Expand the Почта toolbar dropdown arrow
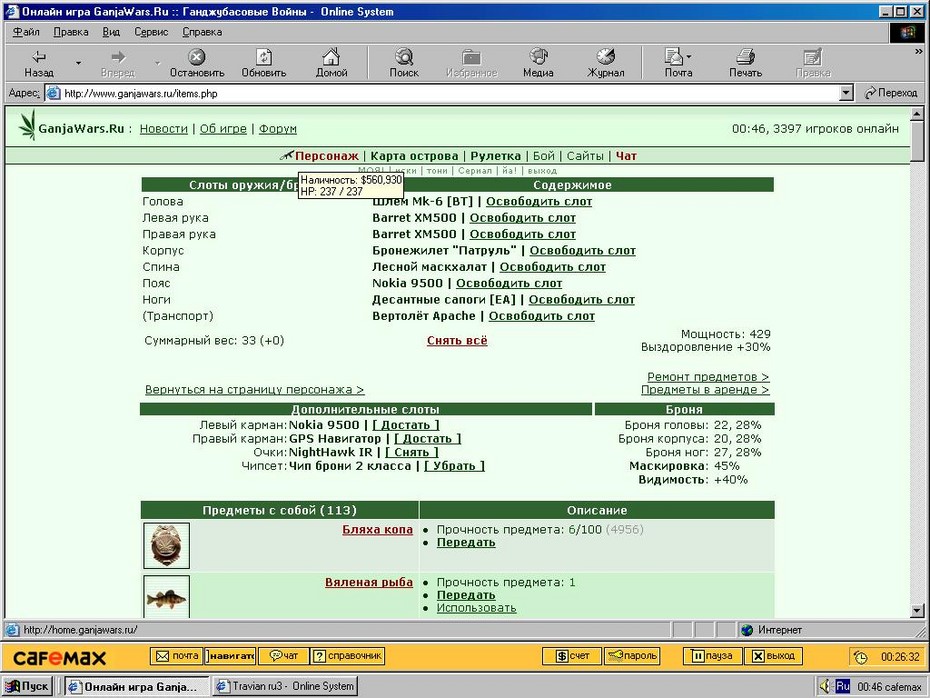This screenshot has width=930, height=698. (x=689, y=57)
